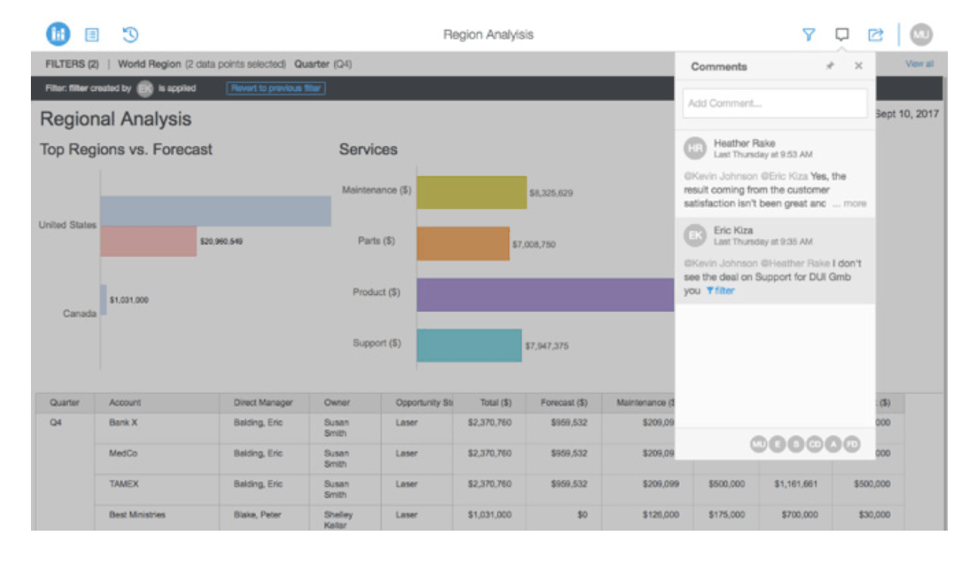
Task: Open the Quarter Q4 filter
Action: 322,64
